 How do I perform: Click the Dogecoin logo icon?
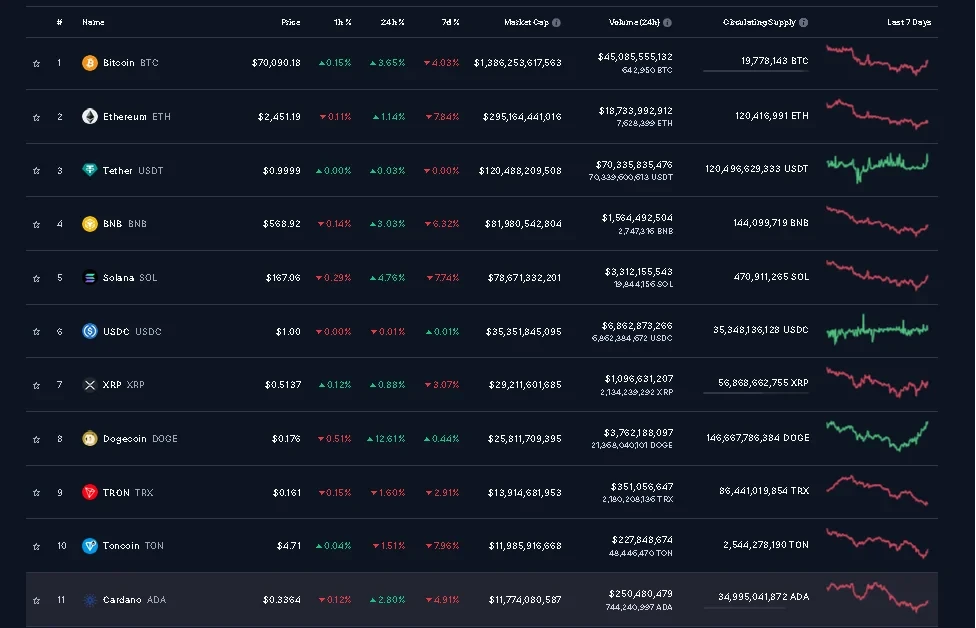tap(90, 439)
